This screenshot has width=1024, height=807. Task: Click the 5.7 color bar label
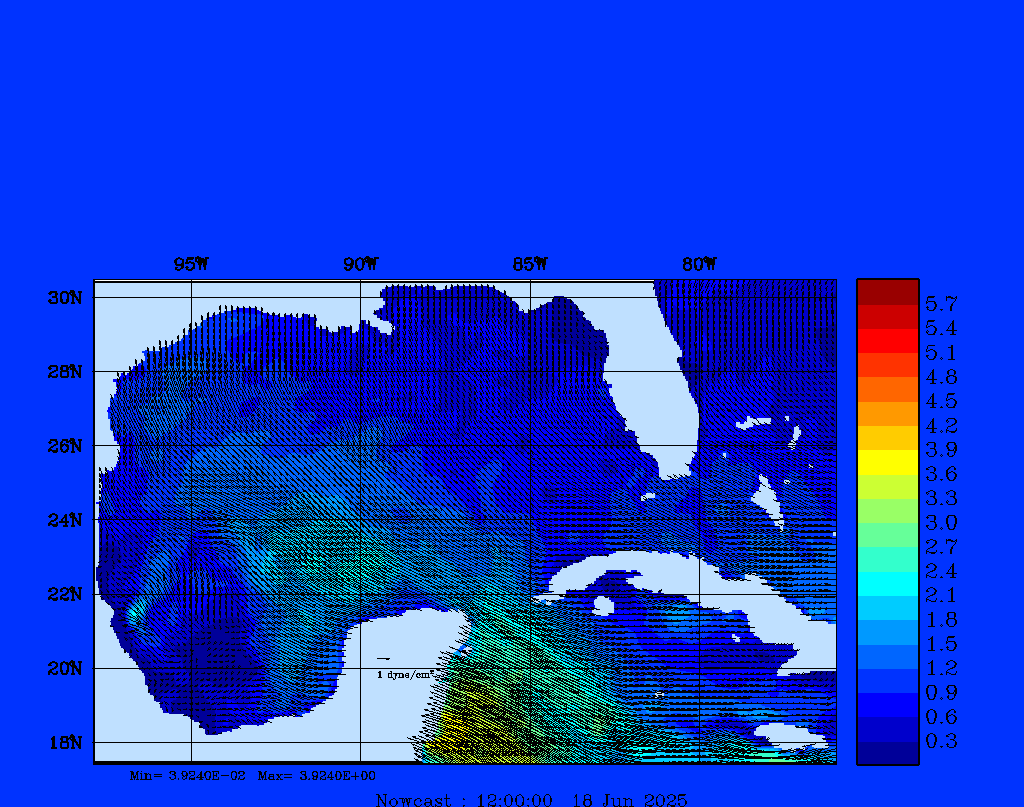point(941,303)
